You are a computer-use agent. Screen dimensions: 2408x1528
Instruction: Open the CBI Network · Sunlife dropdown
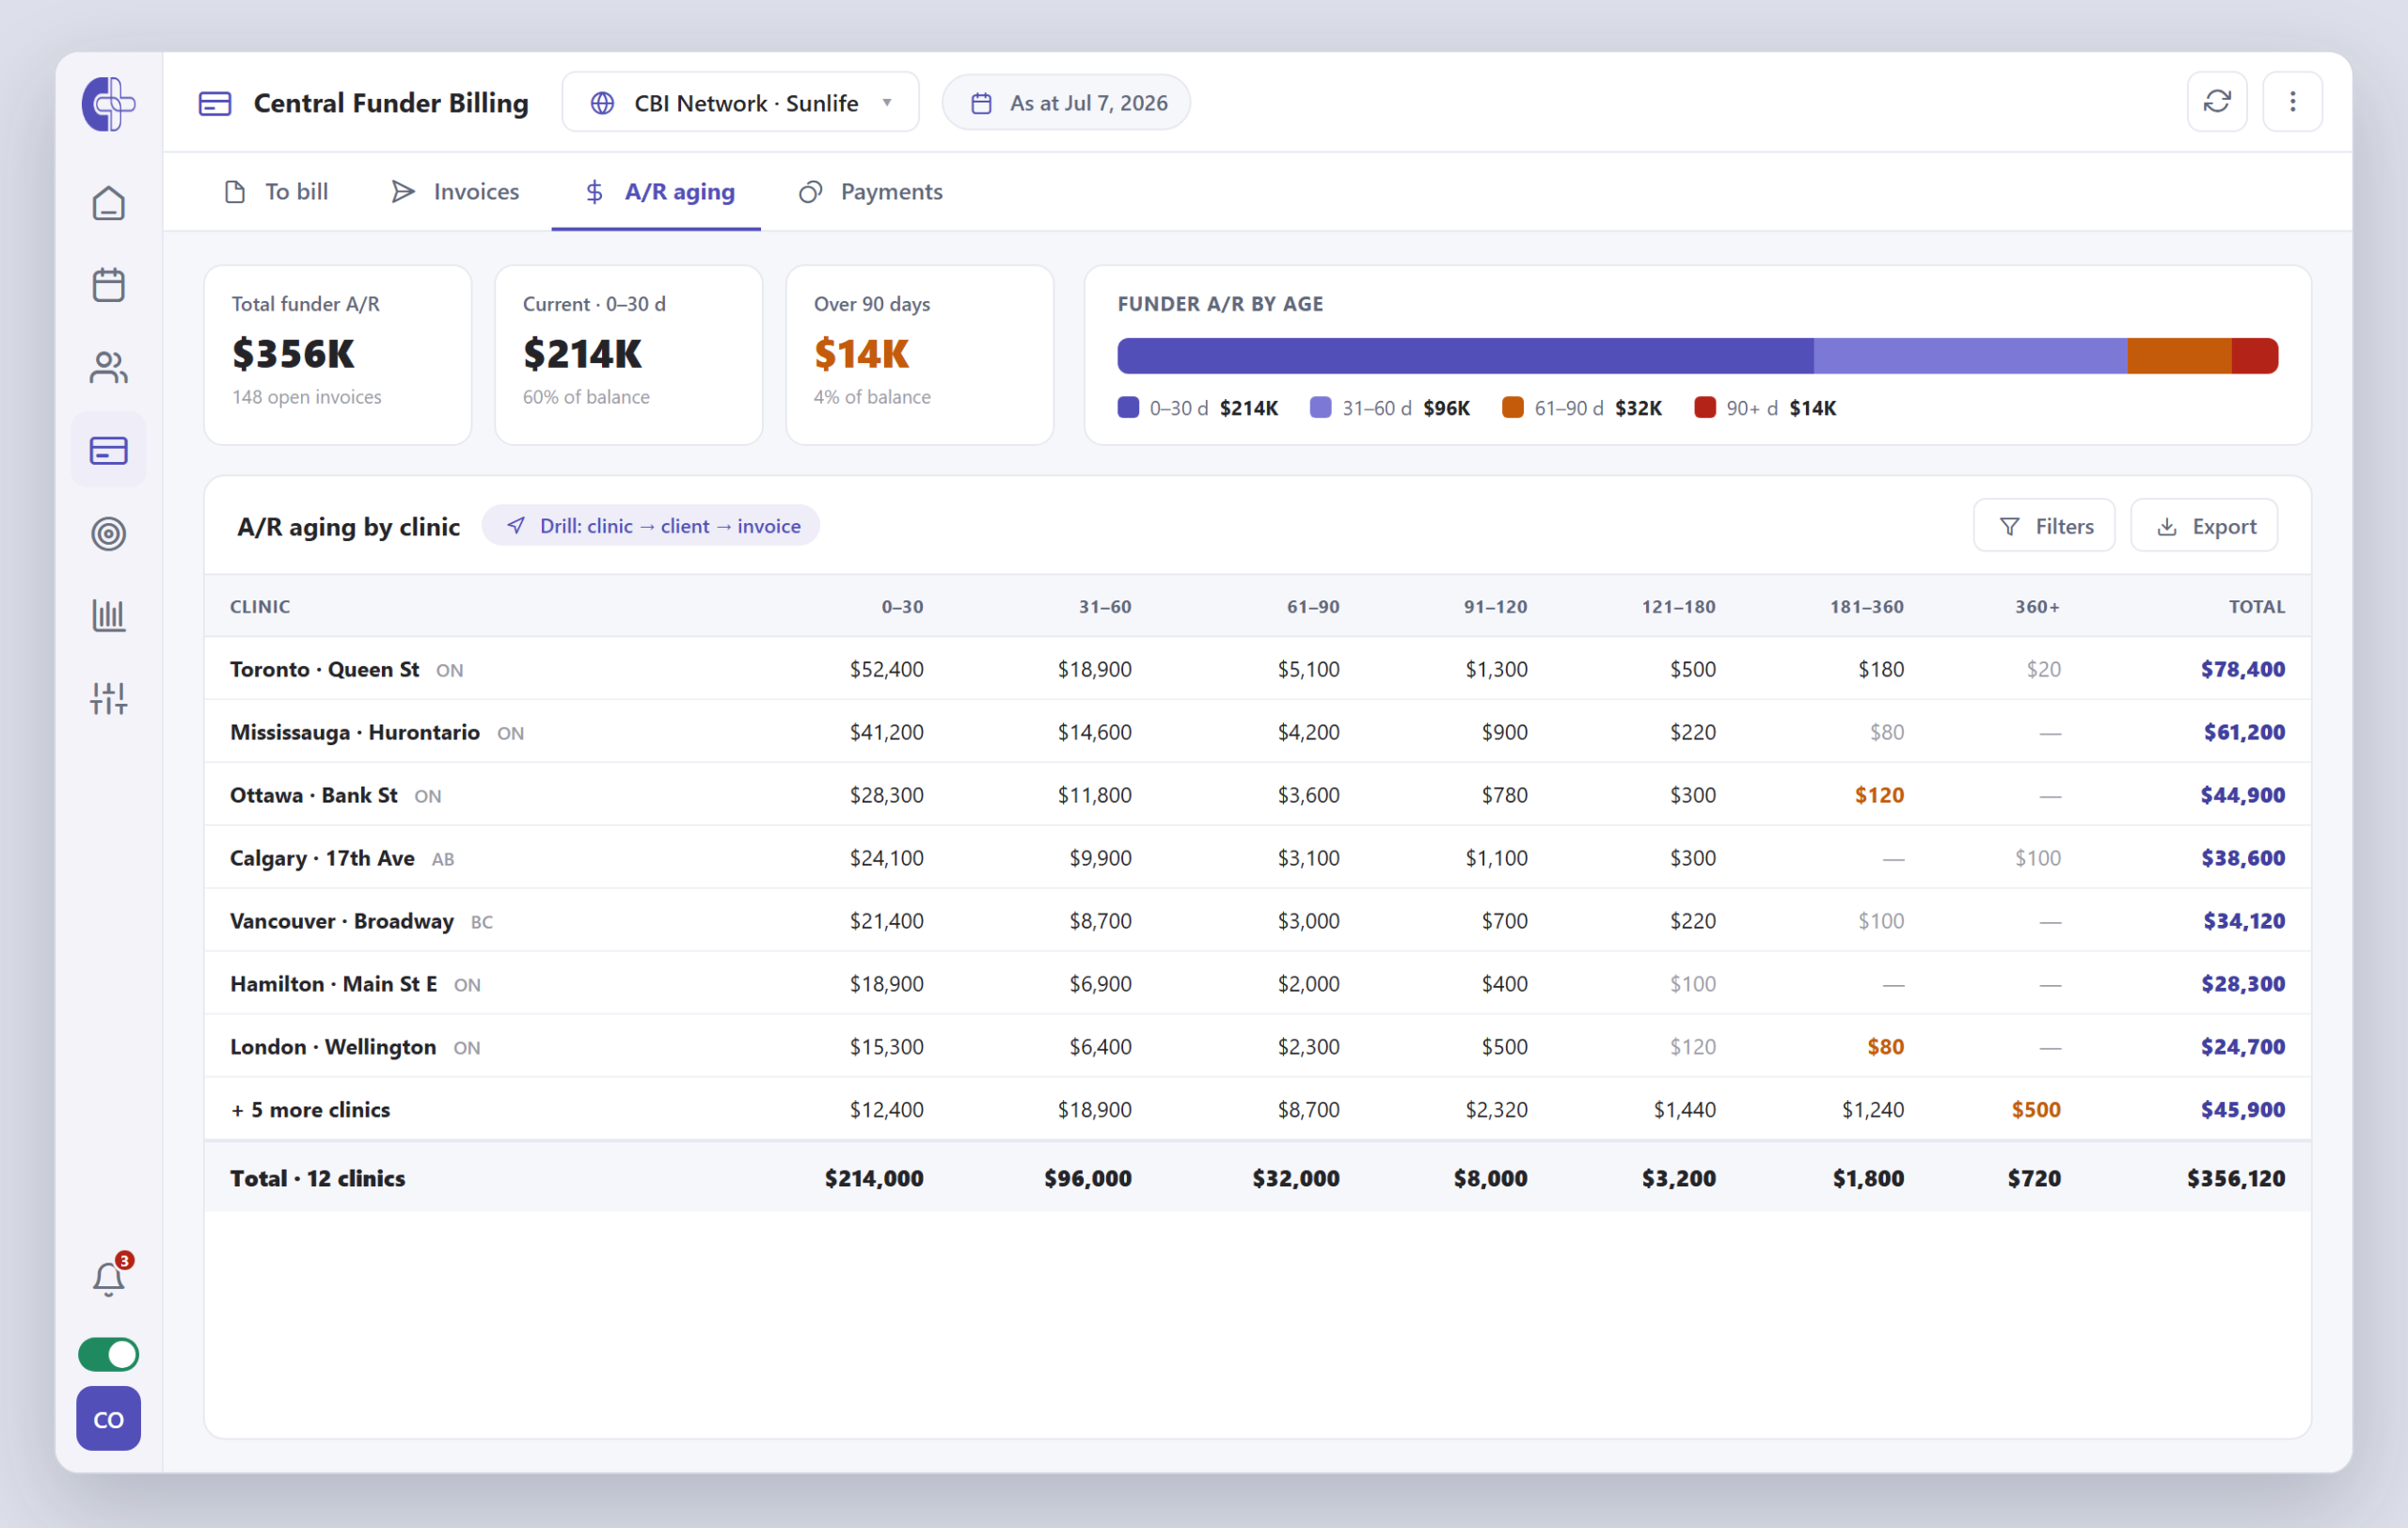click(x=740, y=102)
